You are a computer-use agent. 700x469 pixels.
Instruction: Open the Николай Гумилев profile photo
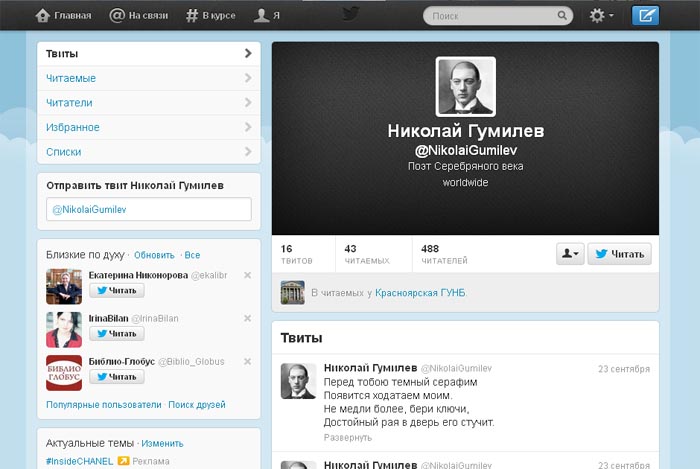coord(466,87)
